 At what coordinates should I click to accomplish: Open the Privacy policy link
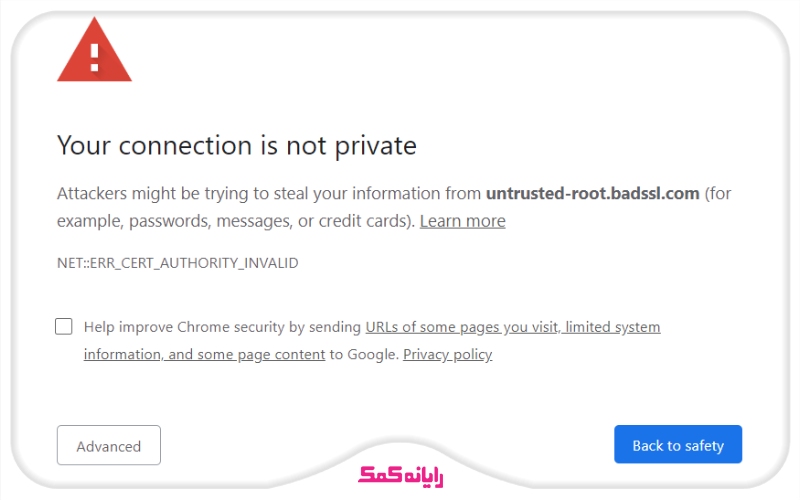click(x=447, y=354)
